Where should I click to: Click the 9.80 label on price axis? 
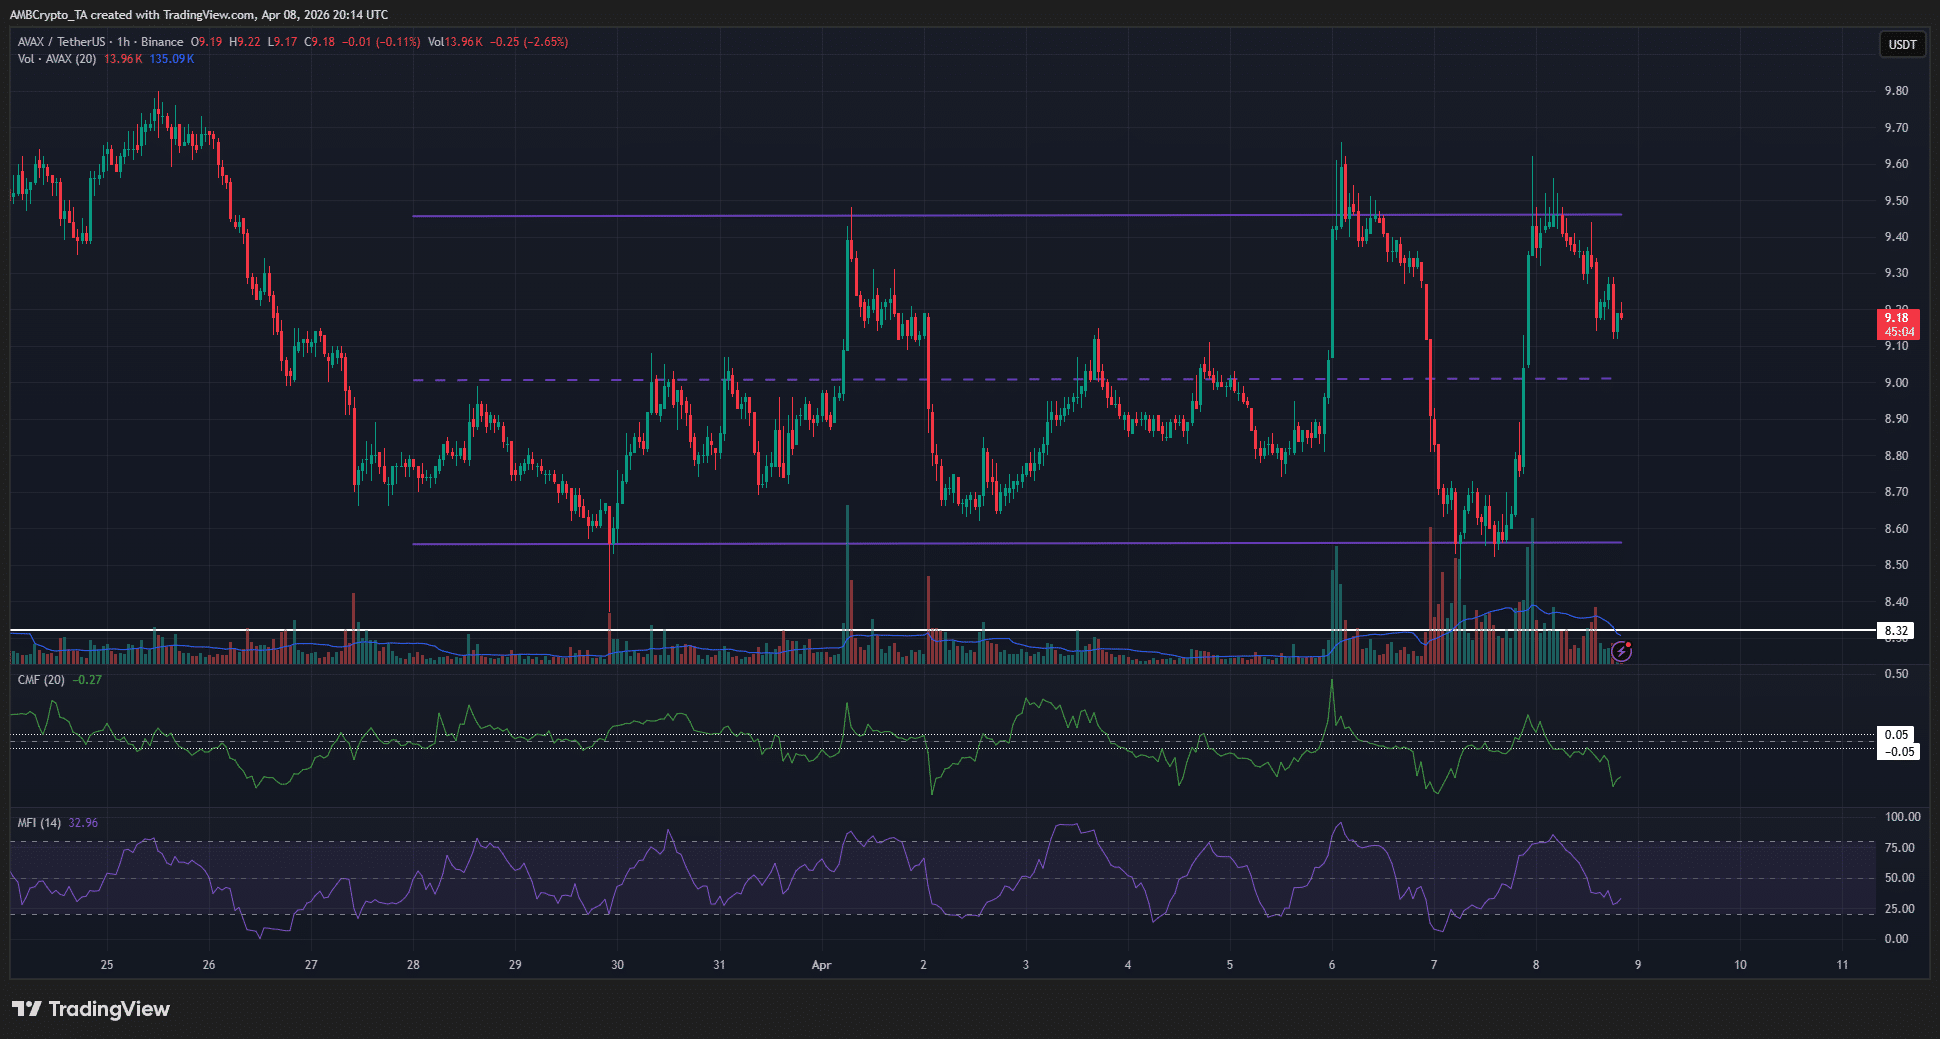coord(1896,91)
